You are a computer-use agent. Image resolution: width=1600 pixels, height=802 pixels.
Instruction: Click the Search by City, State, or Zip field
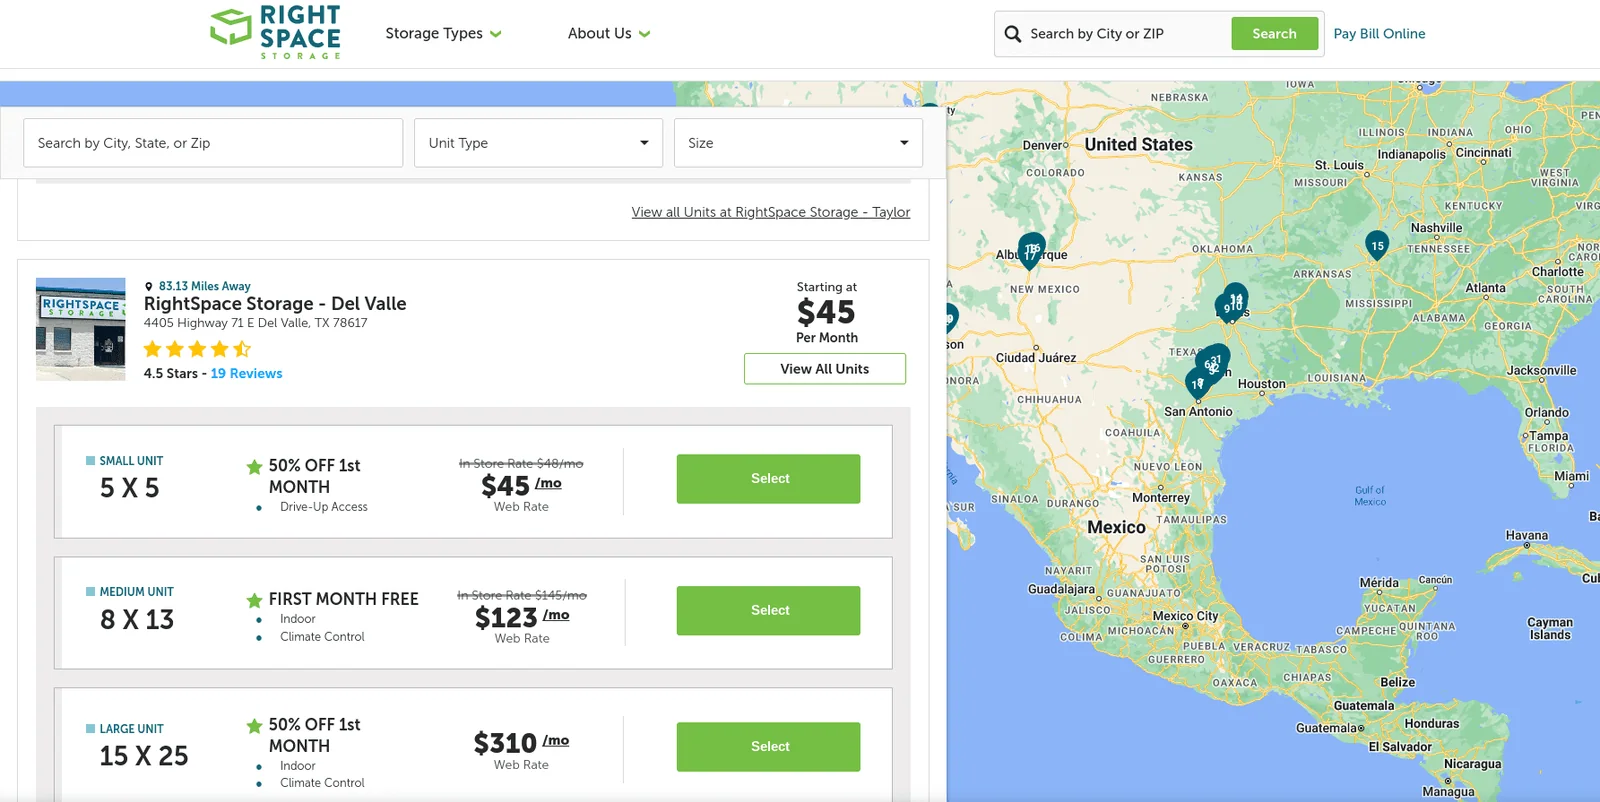(x=213, y=143)
